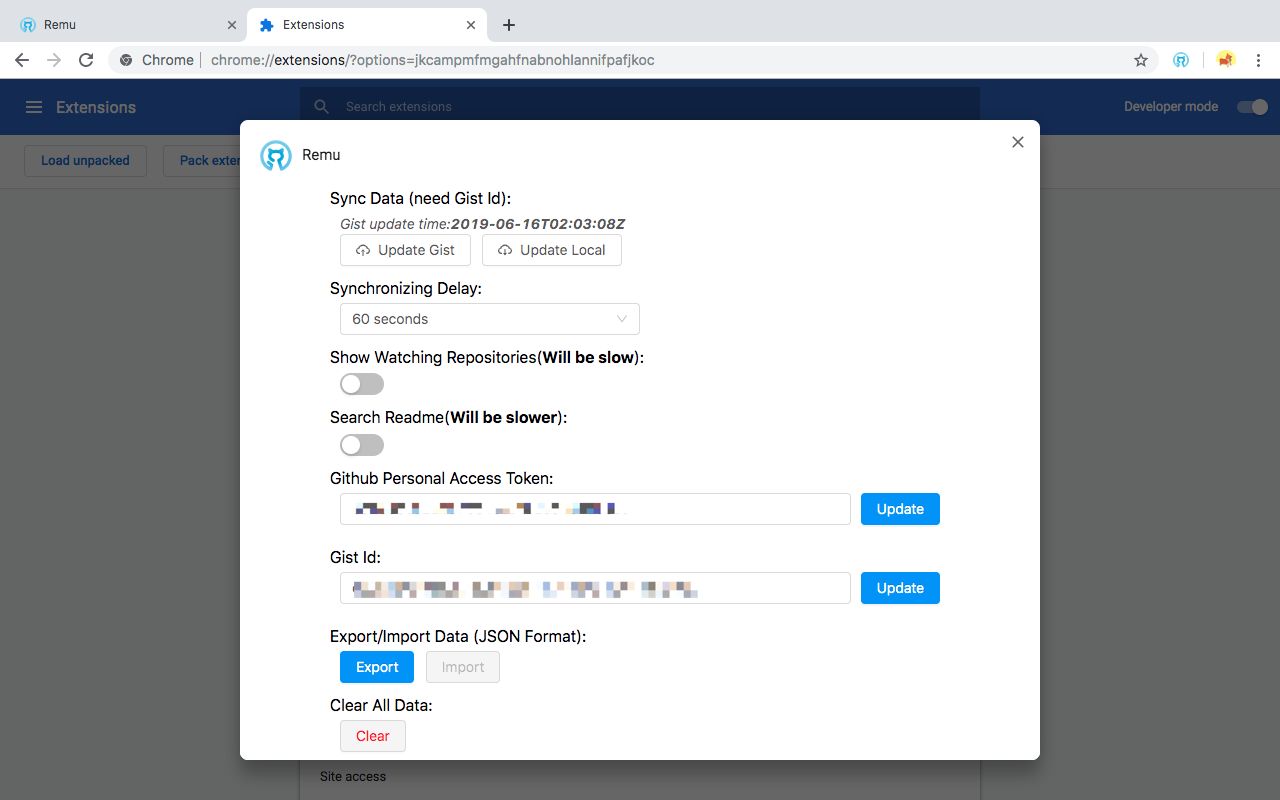Viewport: 1280px width, 800px height.
Task: Enable Search Readme switch
Action: click(362, 444)
